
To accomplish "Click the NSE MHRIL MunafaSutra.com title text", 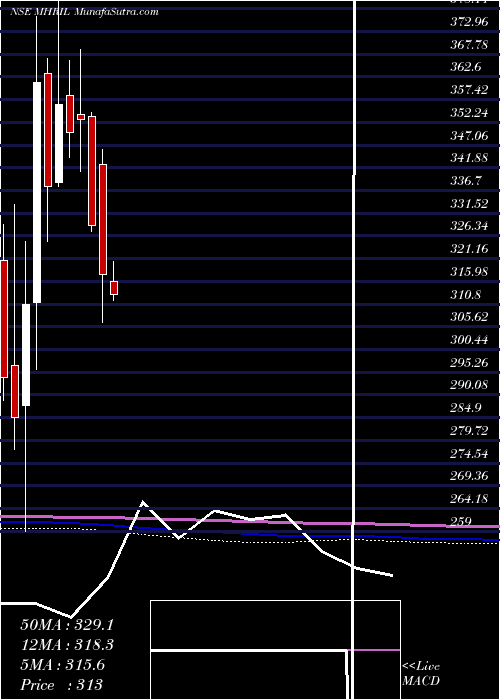I will coord(84,12).
